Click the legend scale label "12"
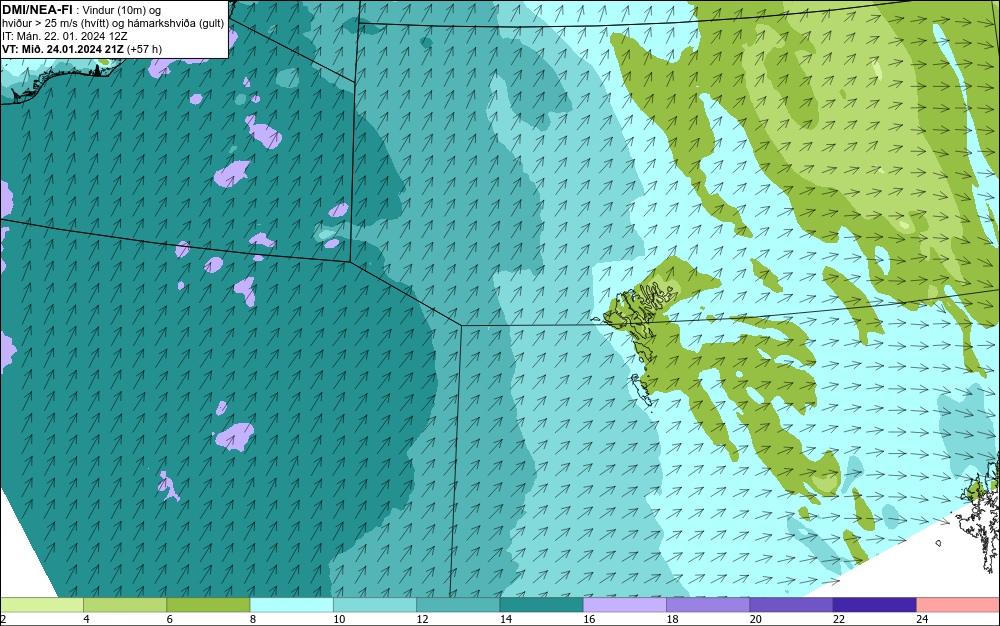 (422, 619)
